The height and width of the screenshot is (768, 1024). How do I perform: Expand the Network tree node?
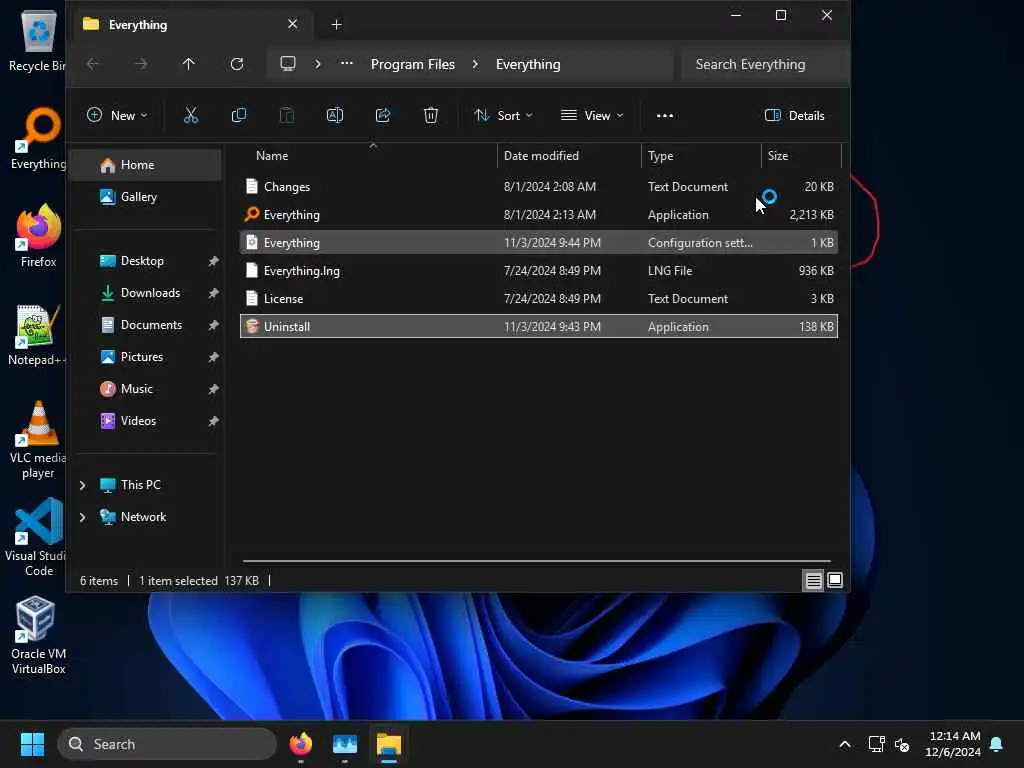(82, 517)
